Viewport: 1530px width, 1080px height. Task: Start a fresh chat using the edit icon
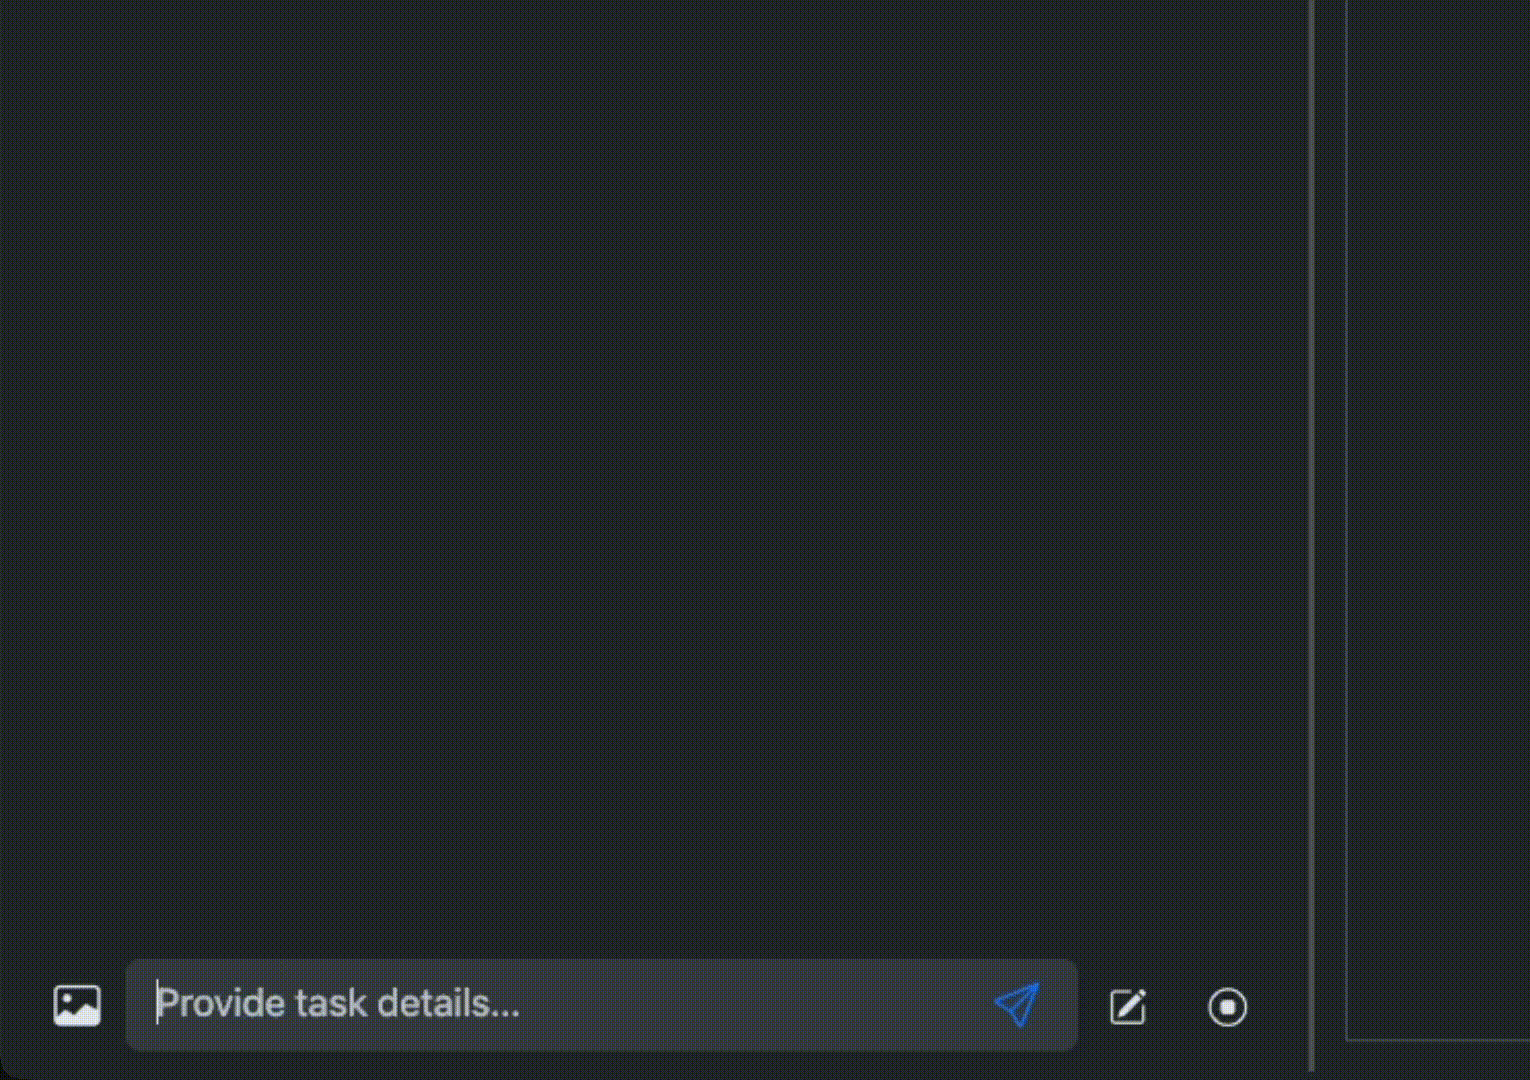[1128, 1006]
